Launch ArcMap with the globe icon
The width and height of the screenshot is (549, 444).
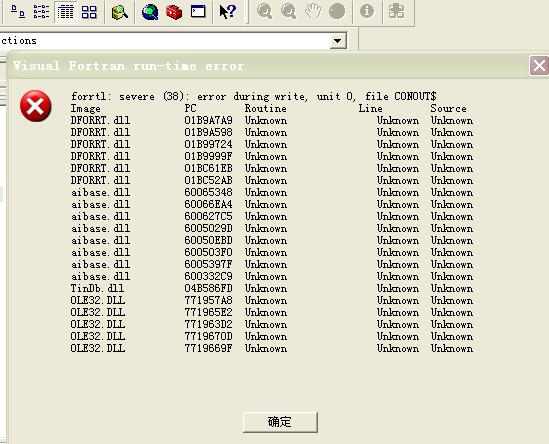click(150, 12)
